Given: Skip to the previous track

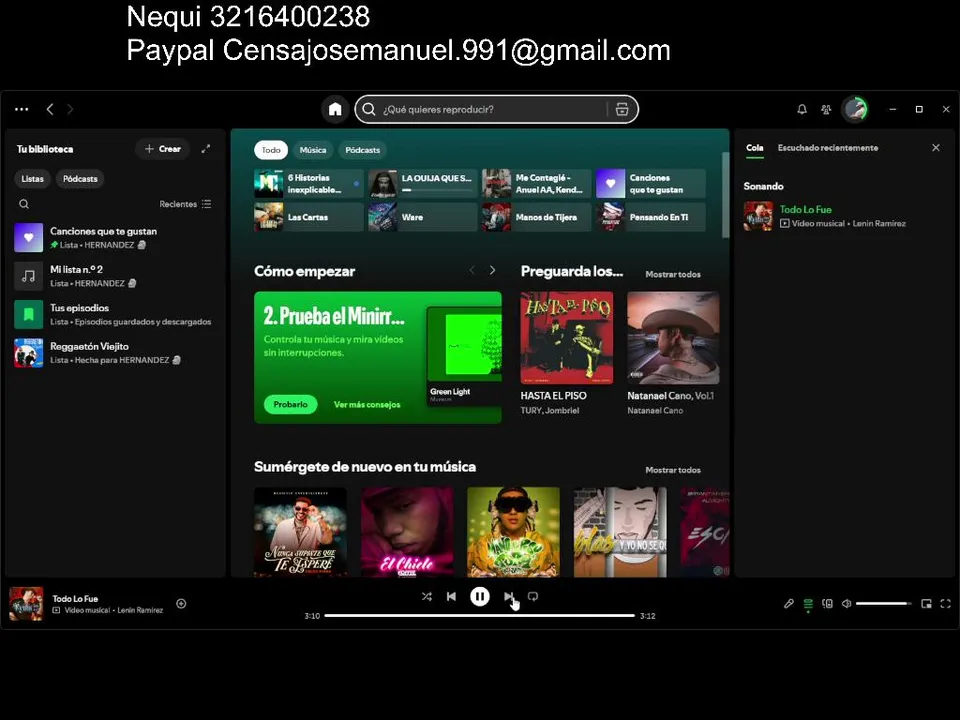Looking at the screenshot, I should coord(451,596).
